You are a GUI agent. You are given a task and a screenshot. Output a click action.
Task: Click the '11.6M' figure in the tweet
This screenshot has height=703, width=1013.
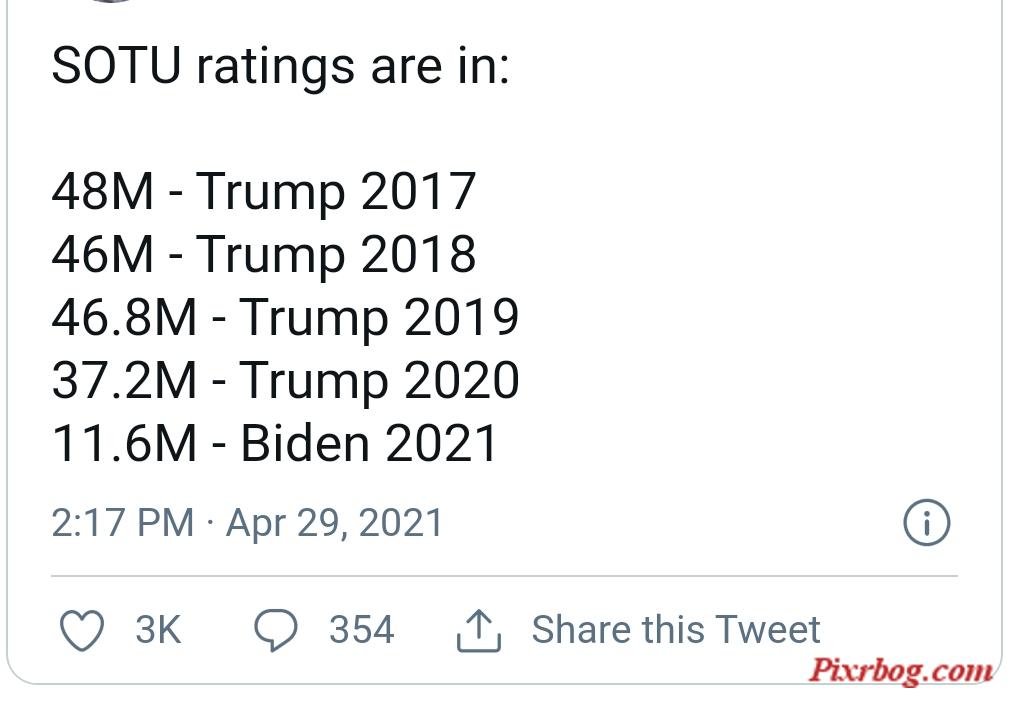[x=124, y=443]
